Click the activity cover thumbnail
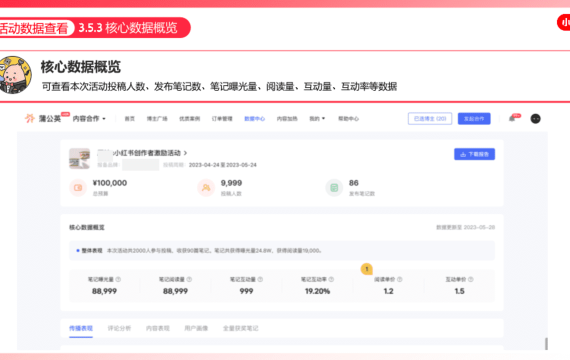 (x=80, y=159)
